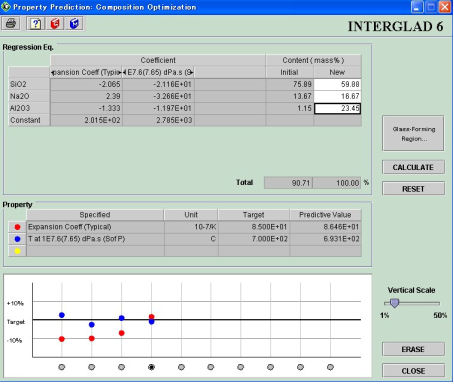This screenshot has width=454, height=384.
Task: Click the E7.6(7.65) dPa.s column header
Action: coord(158,72)
